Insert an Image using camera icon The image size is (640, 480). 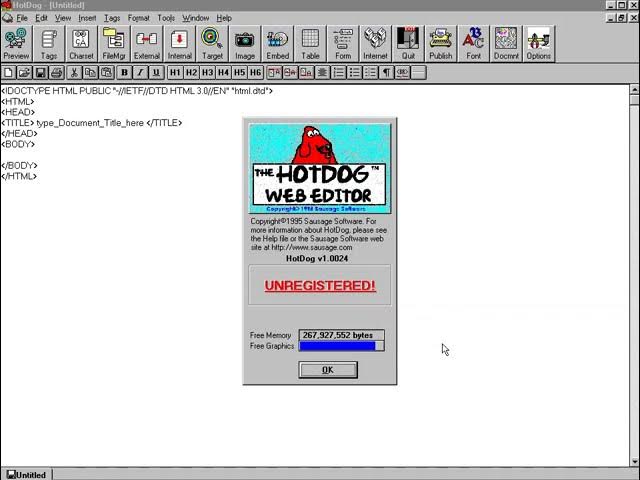point(244,44)
